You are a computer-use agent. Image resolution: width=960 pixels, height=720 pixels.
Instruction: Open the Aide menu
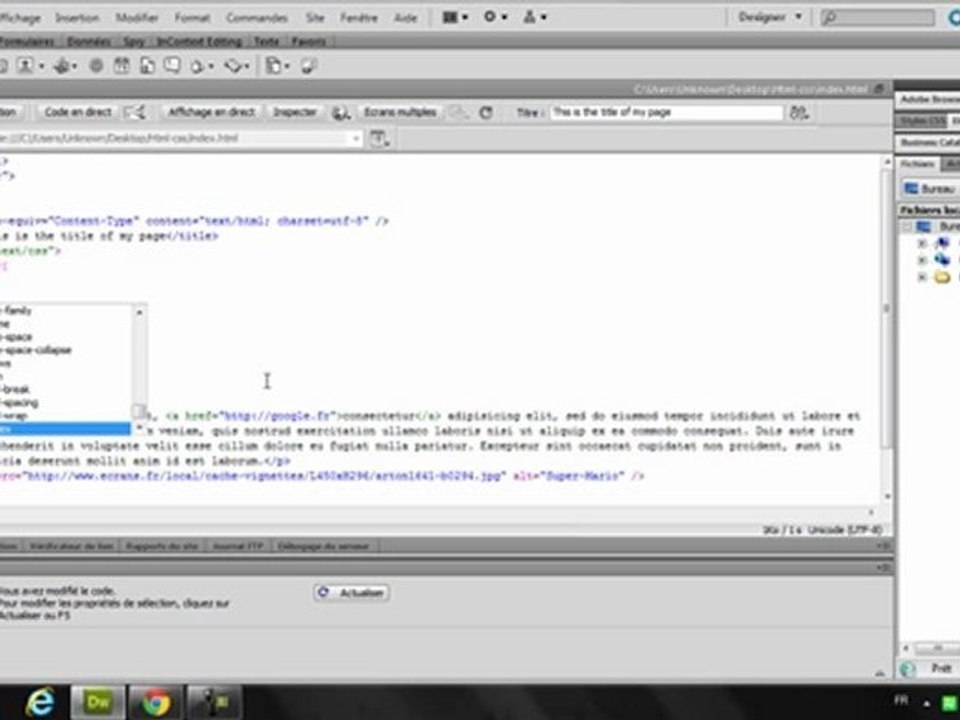coord(405,18)
